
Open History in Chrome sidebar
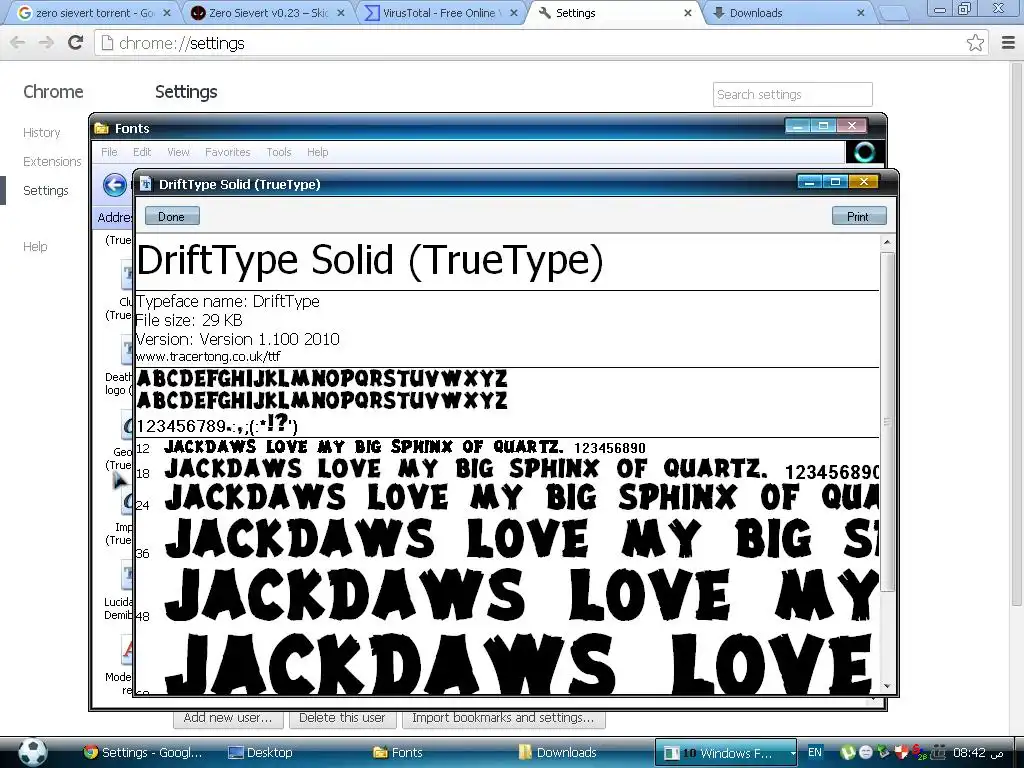coord(42,133)
